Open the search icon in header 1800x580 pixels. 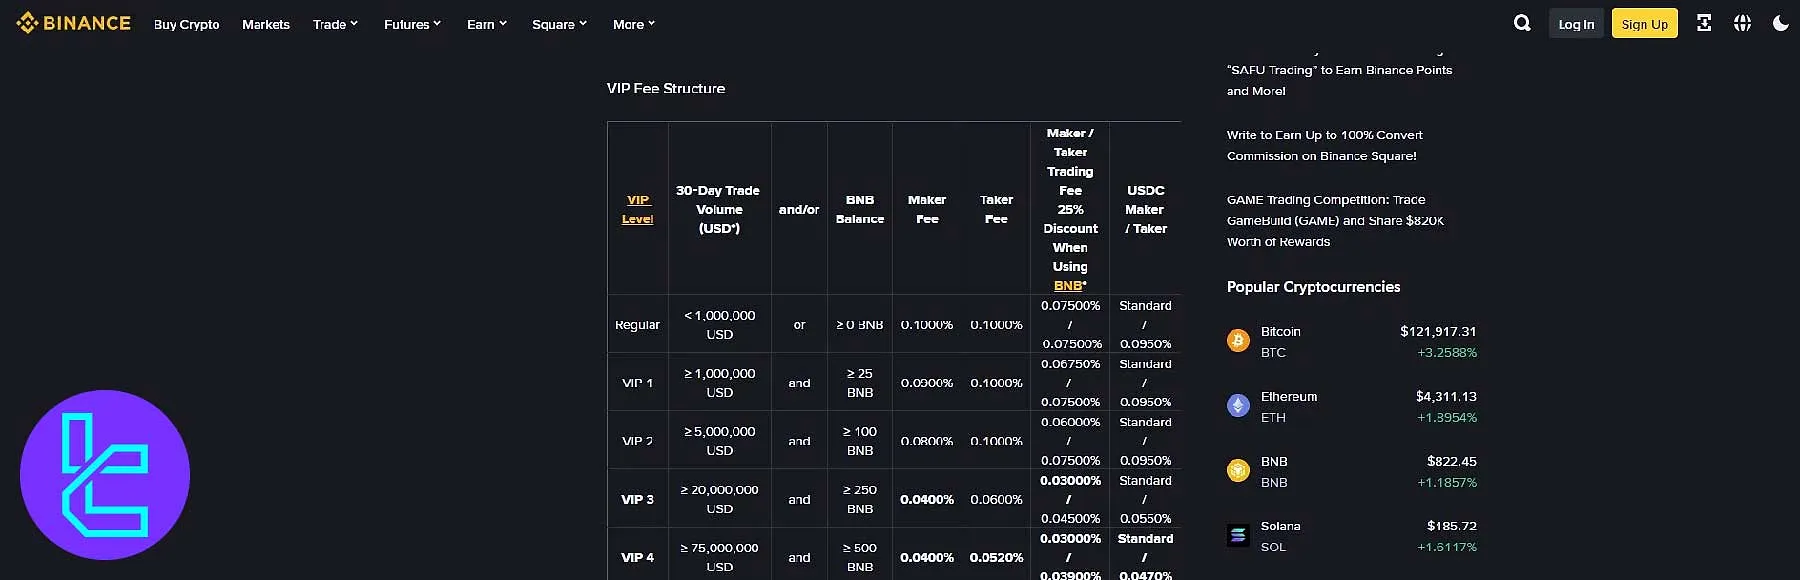coord(1522,23)
